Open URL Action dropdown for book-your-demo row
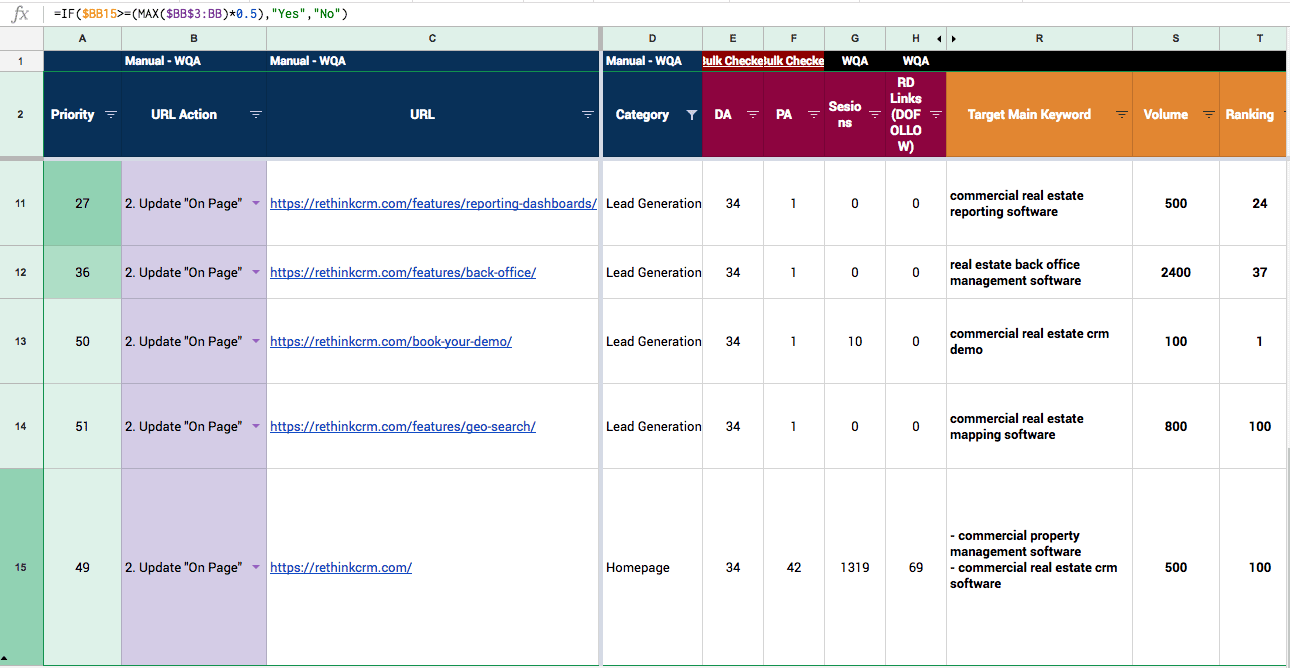The width and height of the screenshot is (1290, 668). (256, 341)
